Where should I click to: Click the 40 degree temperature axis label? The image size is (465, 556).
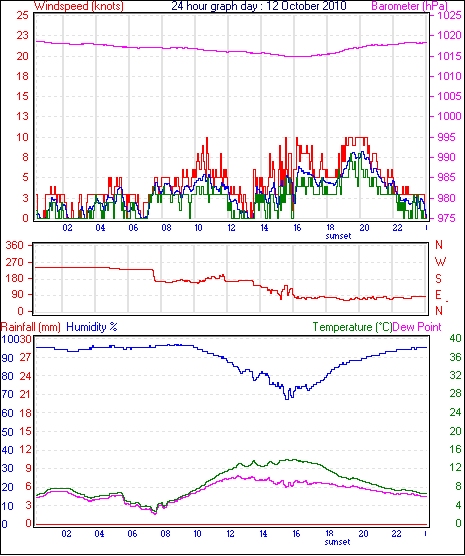coord(455,339)
